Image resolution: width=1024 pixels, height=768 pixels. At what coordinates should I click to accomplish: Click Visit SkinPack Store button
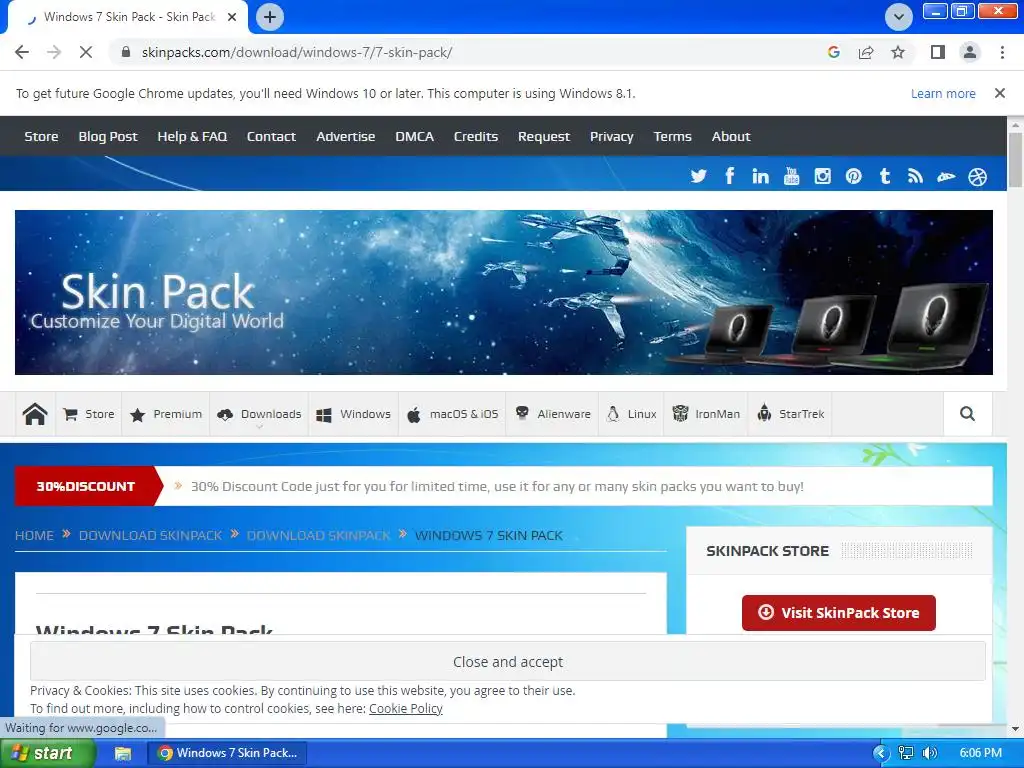tap(839, 613)
